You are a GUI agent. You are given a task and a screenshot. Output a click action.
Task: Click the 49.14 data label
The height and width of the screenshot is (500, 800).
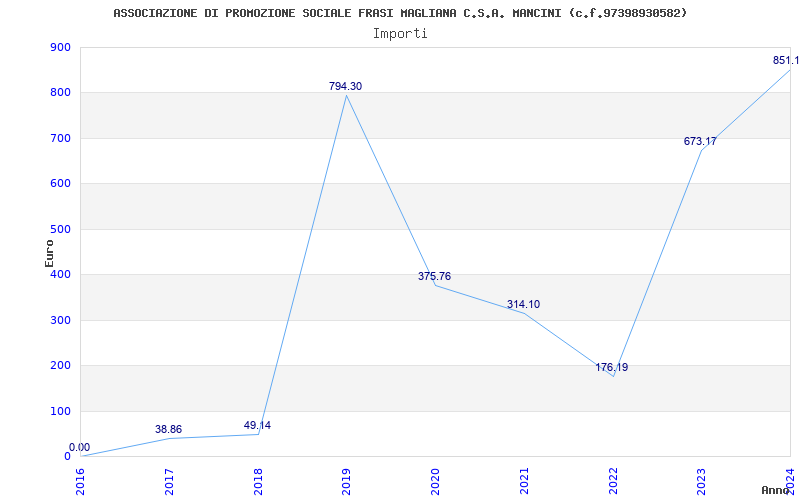click(x=257, y=426)
